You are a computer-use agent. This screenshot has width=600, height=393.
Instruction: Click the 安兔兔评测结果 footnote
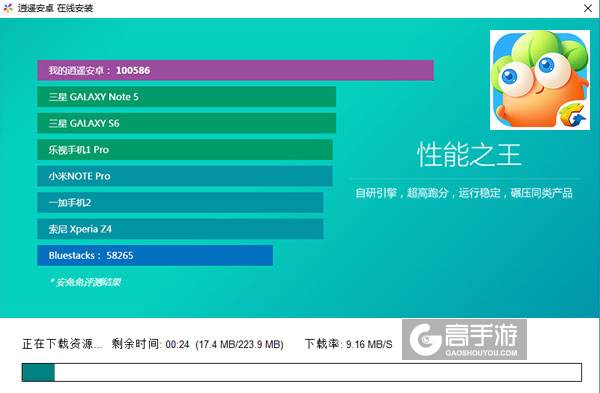85,282
